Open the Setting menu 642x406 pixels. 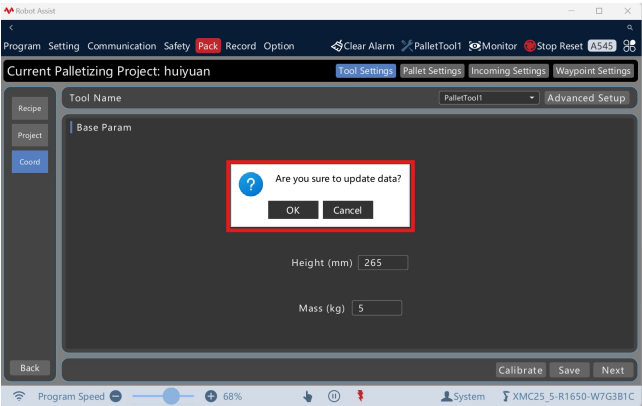[x=64, y=46]
